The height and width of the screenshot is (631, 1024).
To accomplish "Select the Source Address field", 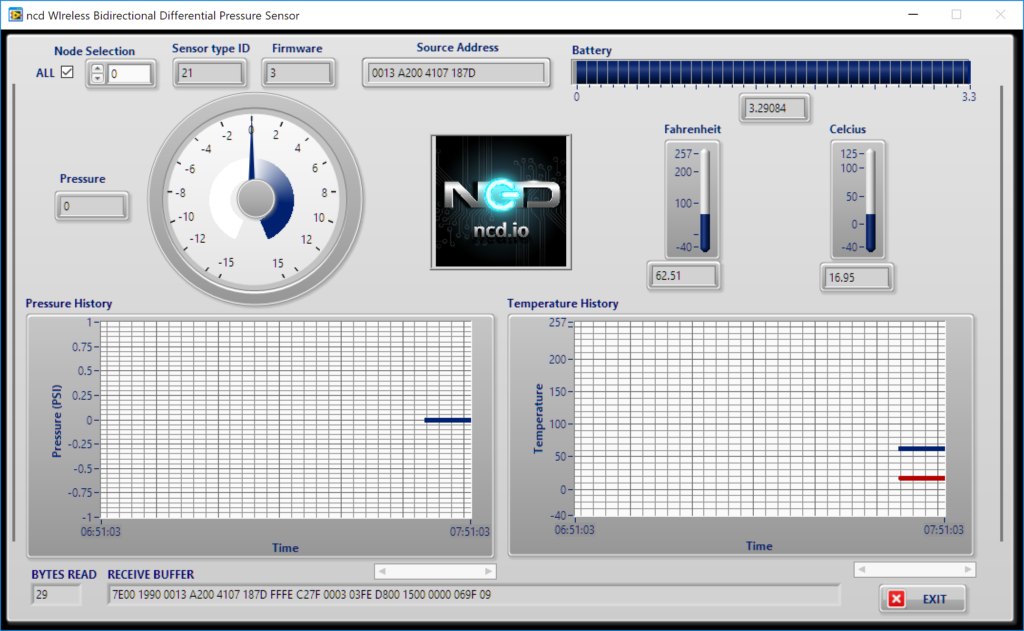I will (456, 73).
